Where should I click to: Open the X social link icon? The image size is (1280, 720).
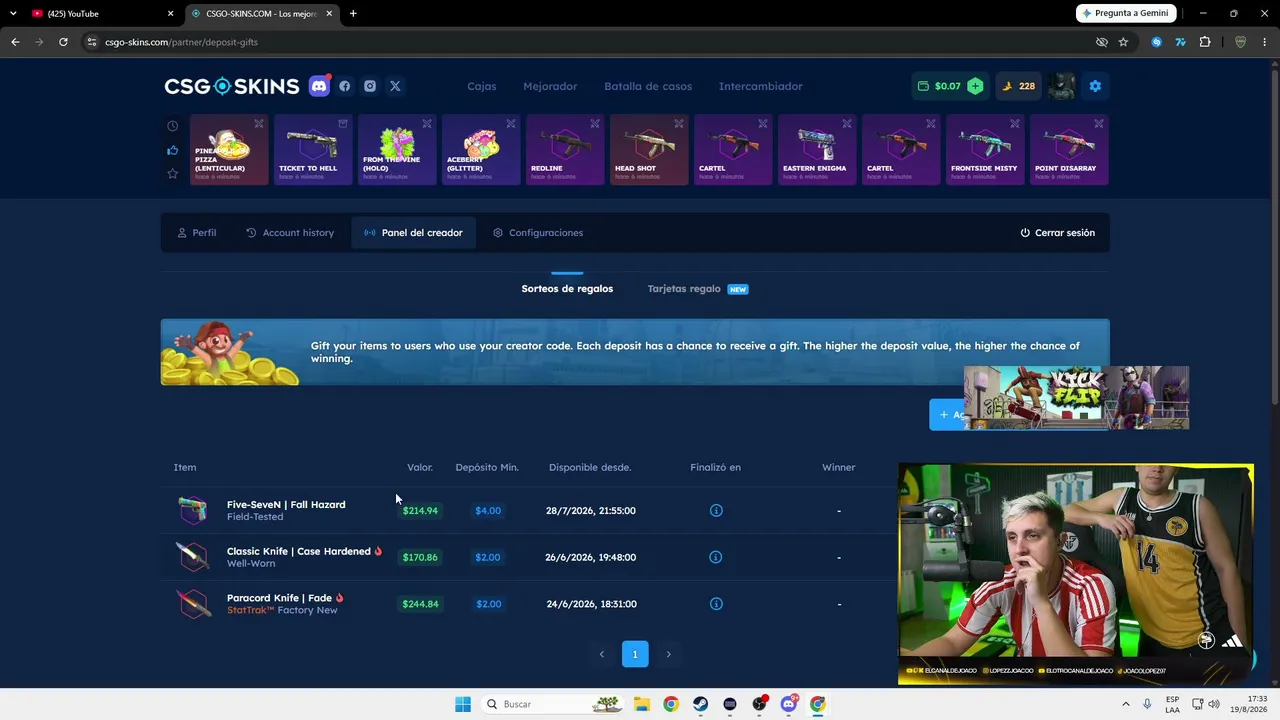[395, 86]
